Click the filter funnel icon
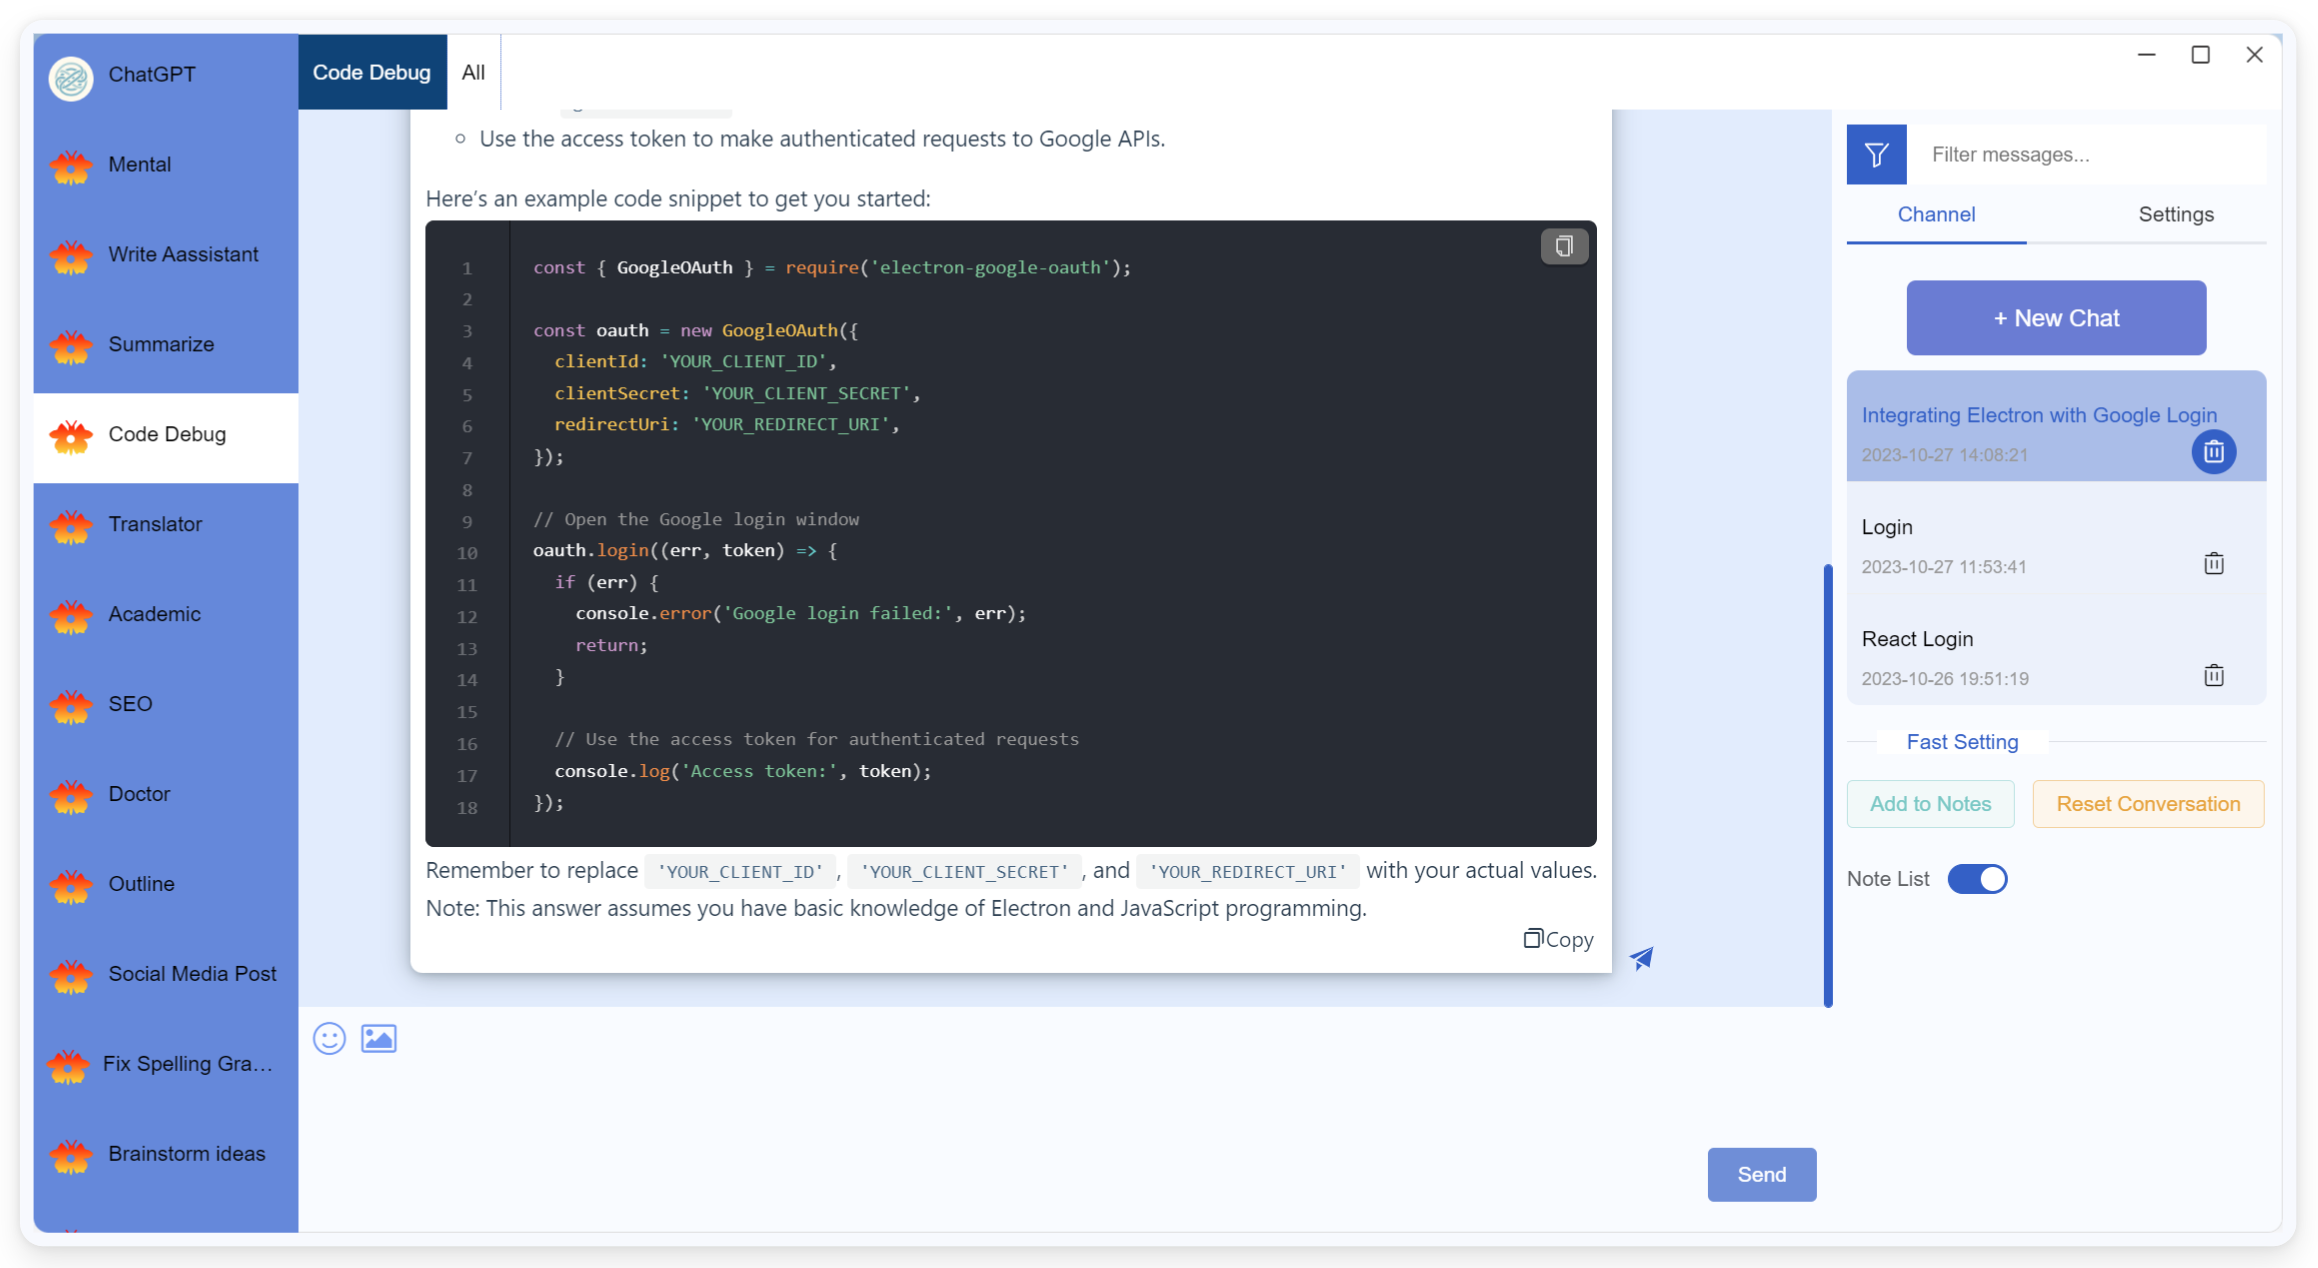Screen dimensions: 2318x1268 point(1876,155)
